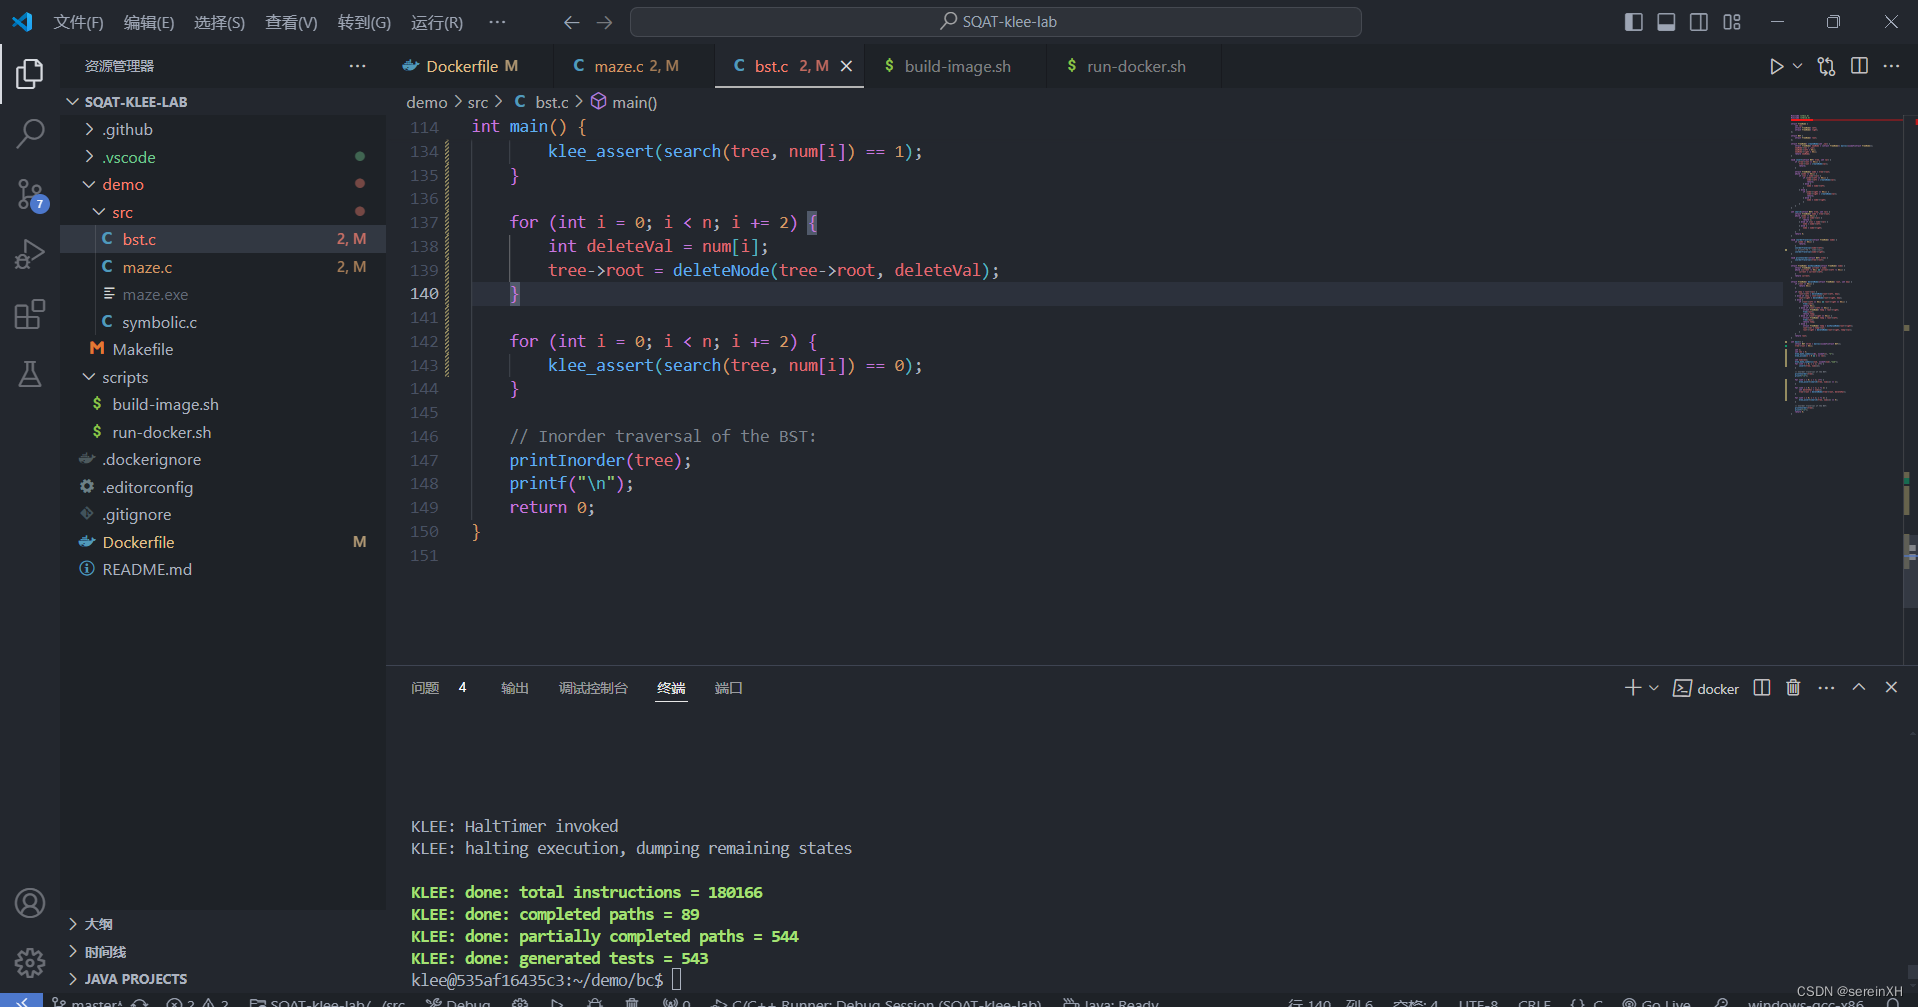
Task: Expand the JAVA PROJECTS section
Action: [x=223, y=979]
